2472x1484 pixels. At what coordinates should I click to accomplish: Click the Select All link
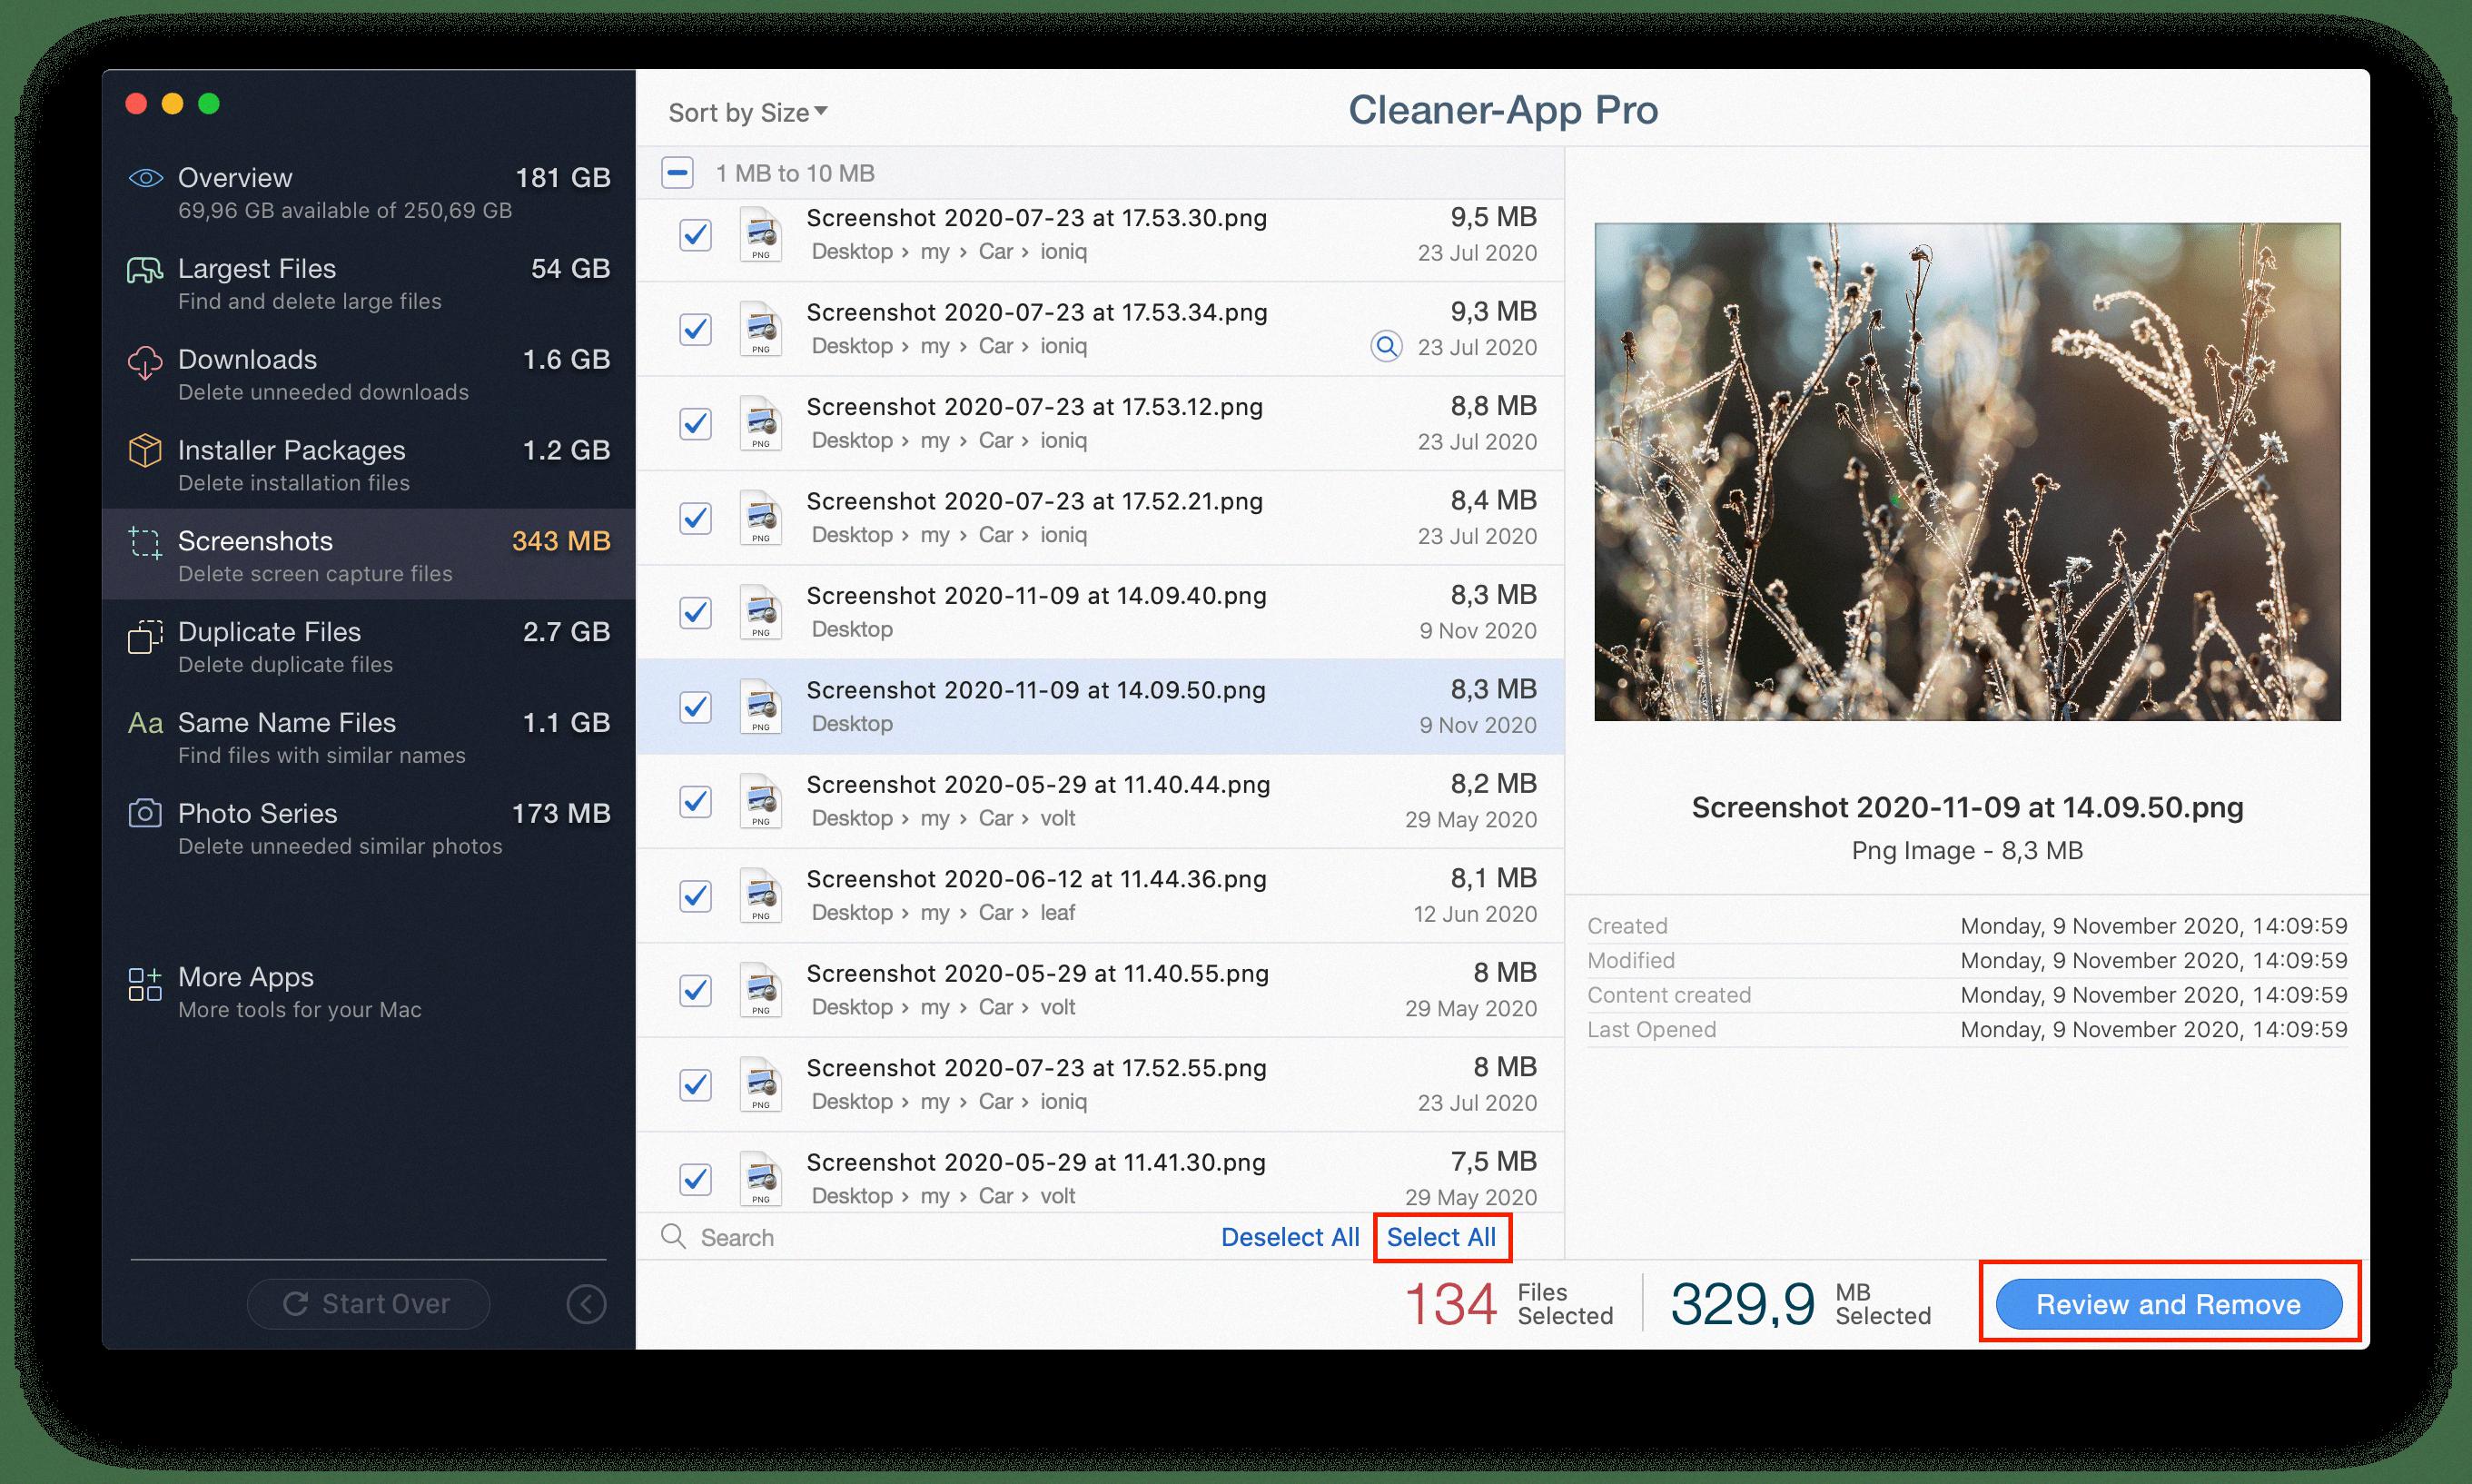(x=1440, y=1237)
